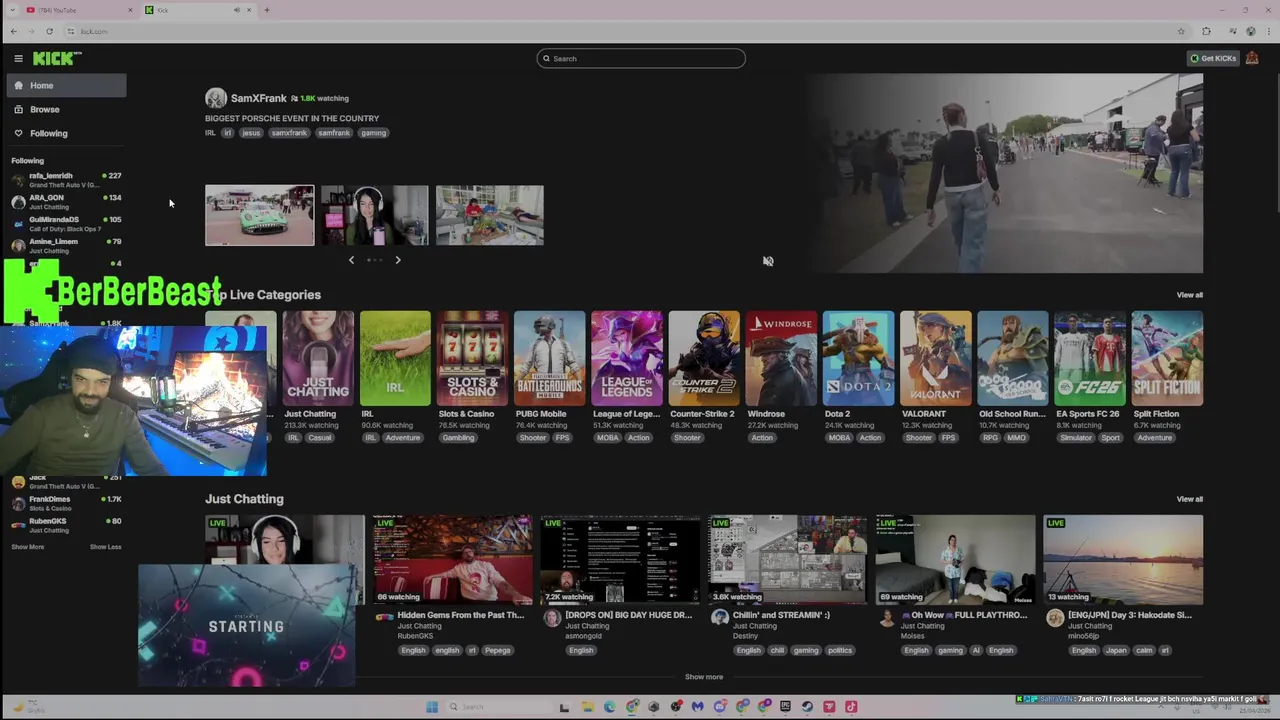
Task: Open the tab search dropdown arrow
Action: [x=13, y=10]
